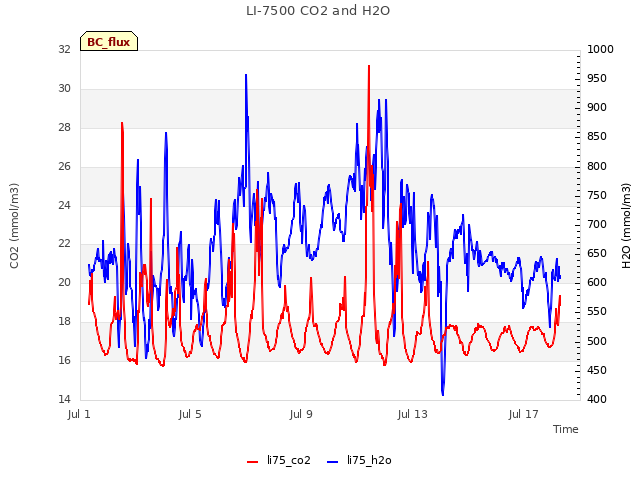Click the 400 value on H2O axis
The height and width of the screenshot is (480, 640).
point(597,399)
